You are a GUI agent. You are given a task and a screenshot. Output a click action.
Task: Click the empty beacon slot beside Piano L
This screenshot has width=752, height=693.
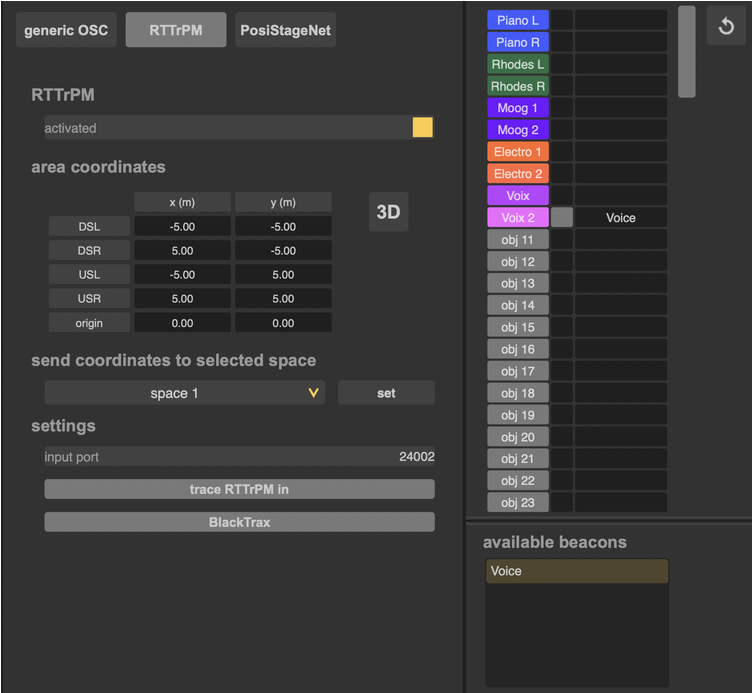[621, 20]
